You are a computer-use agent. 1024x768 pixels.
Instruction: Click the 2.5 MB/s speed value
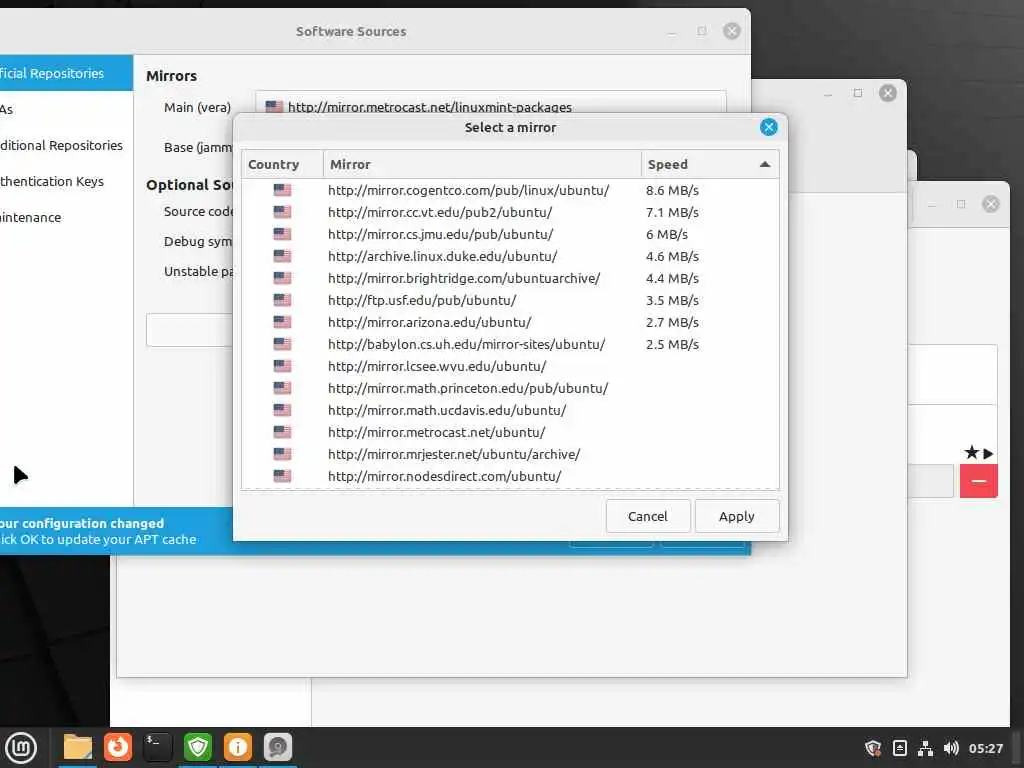[x=672, y=344]
